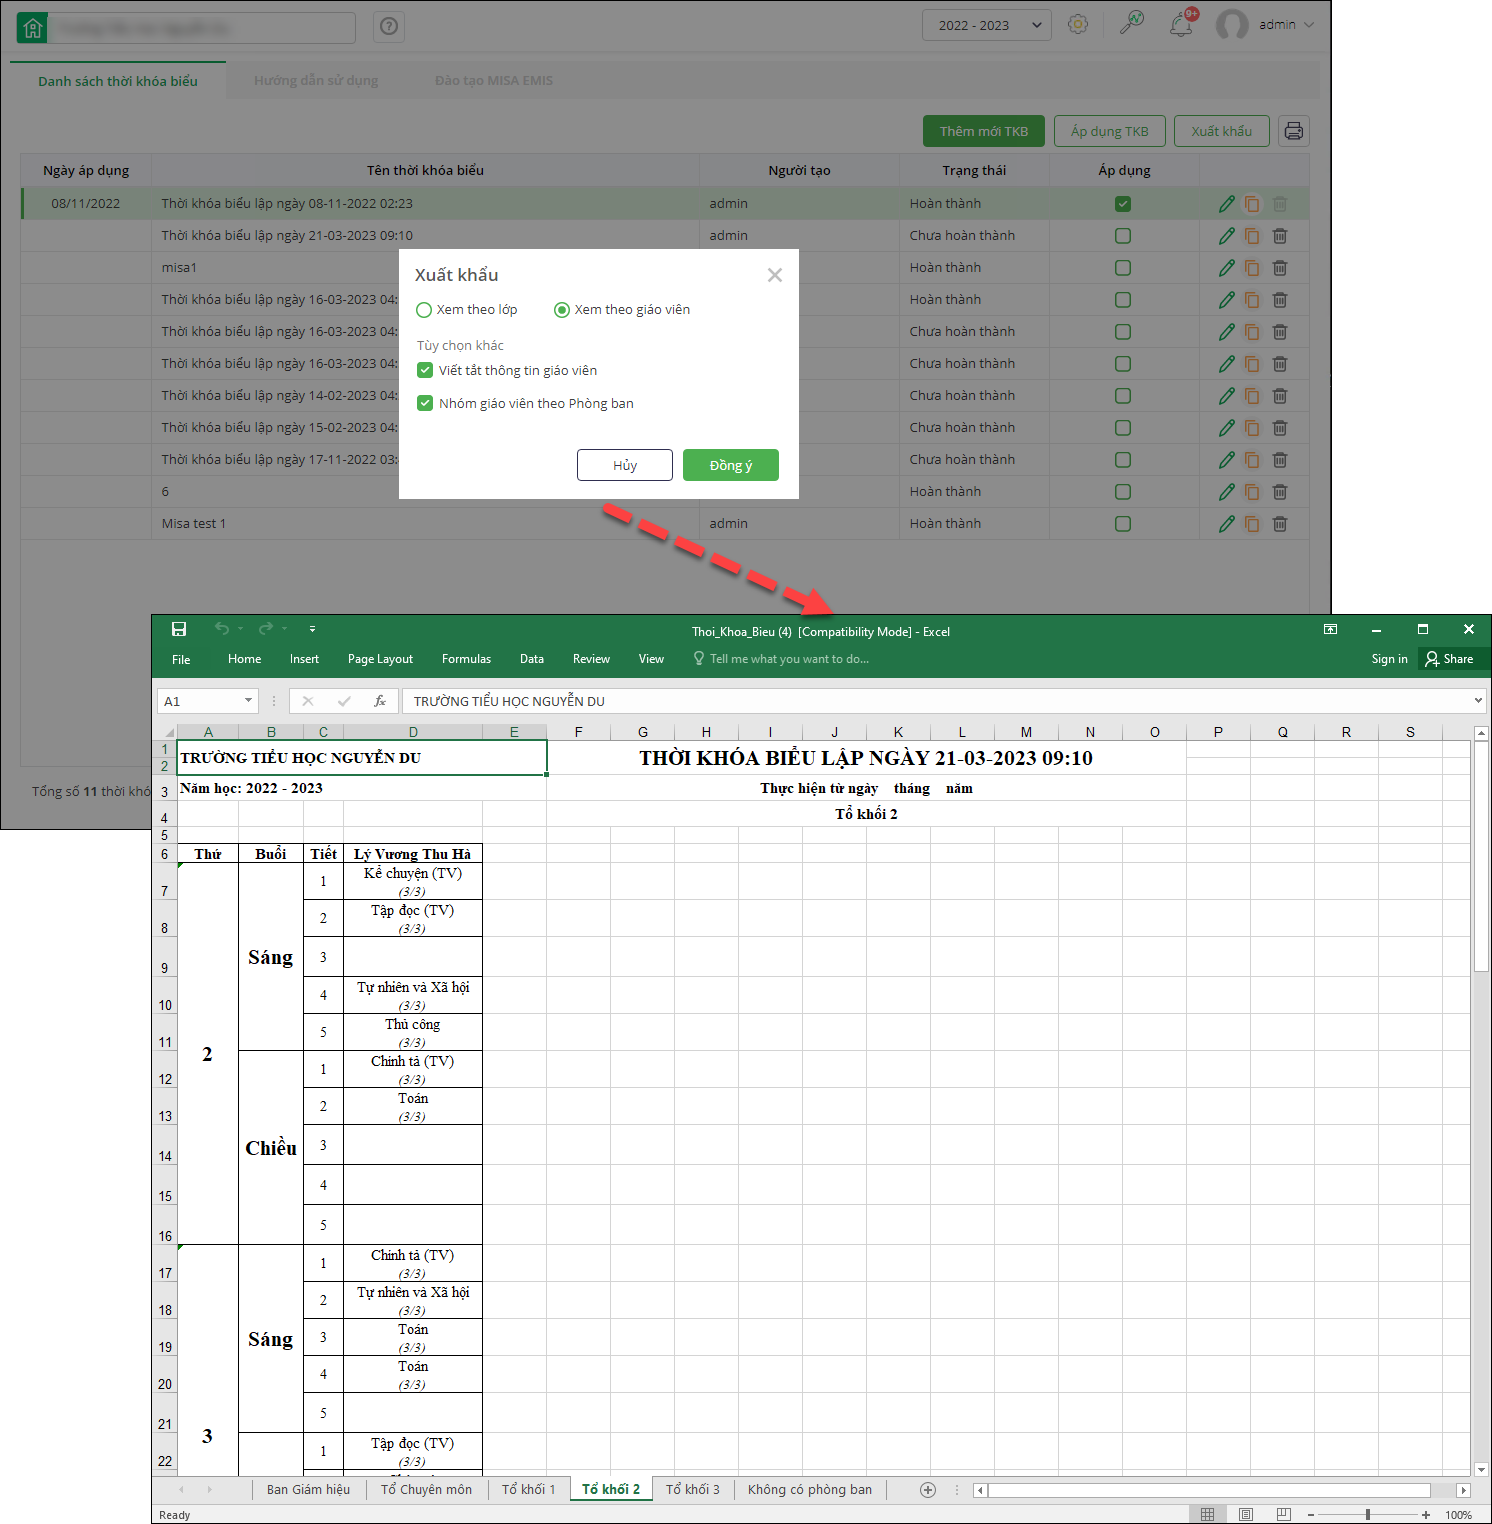Open the Excel Page Layout ribbon tab
1492x1524 pixels.
380,659
